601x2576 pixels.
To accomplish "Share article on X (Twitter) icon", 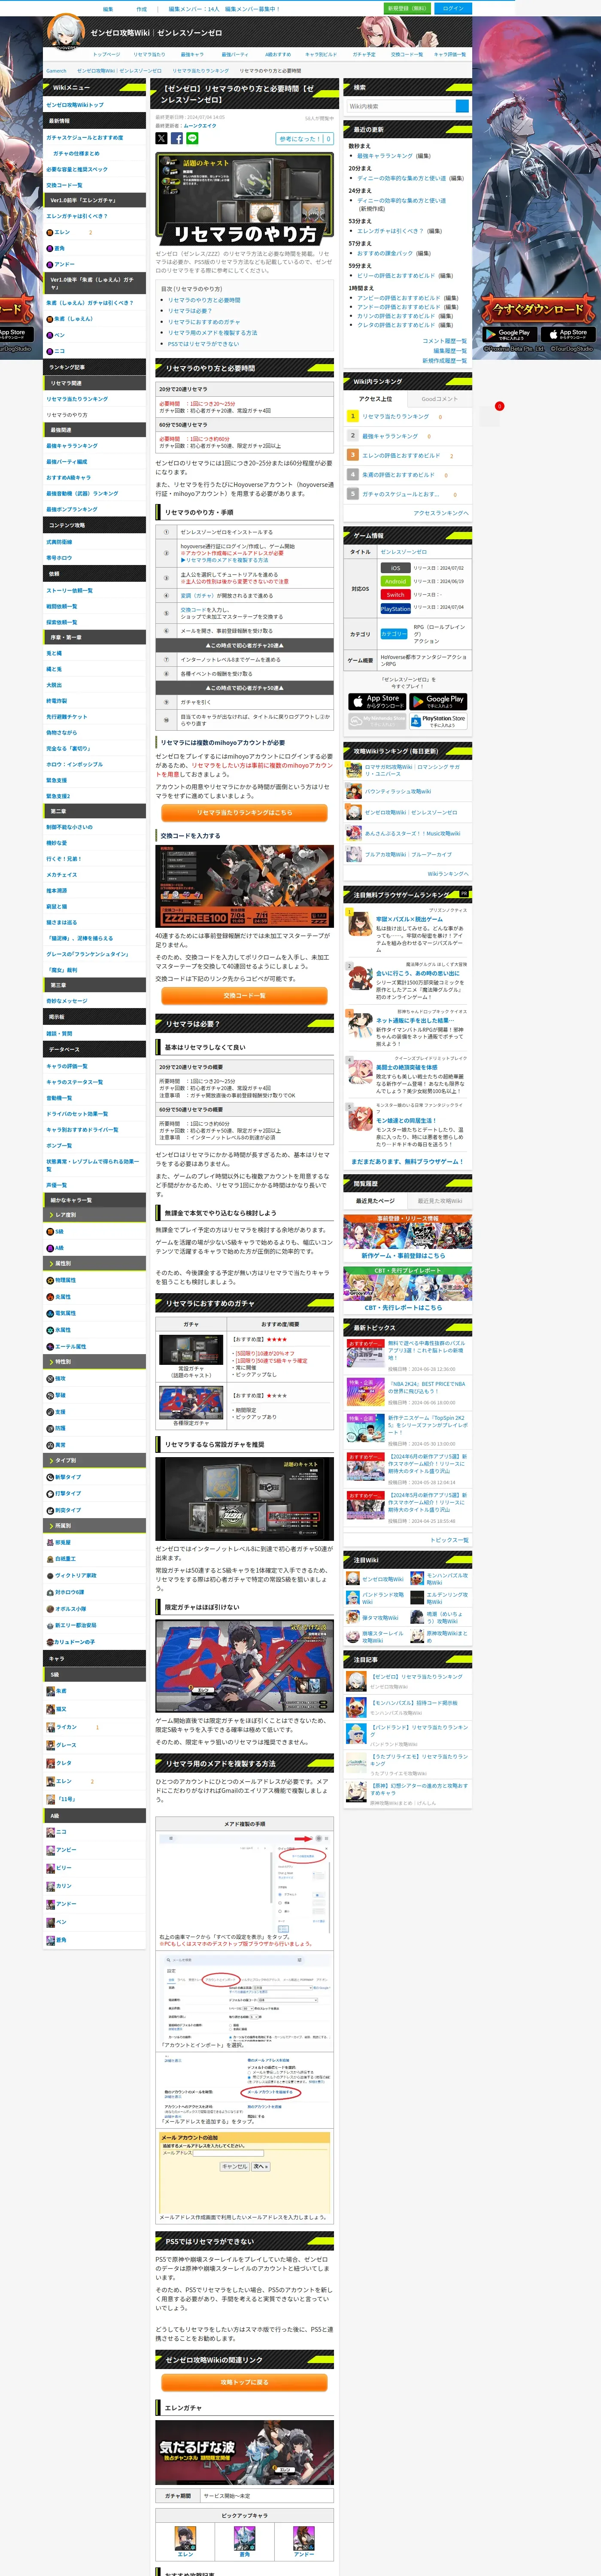I will pyautogui.click(x=161, y=138).
